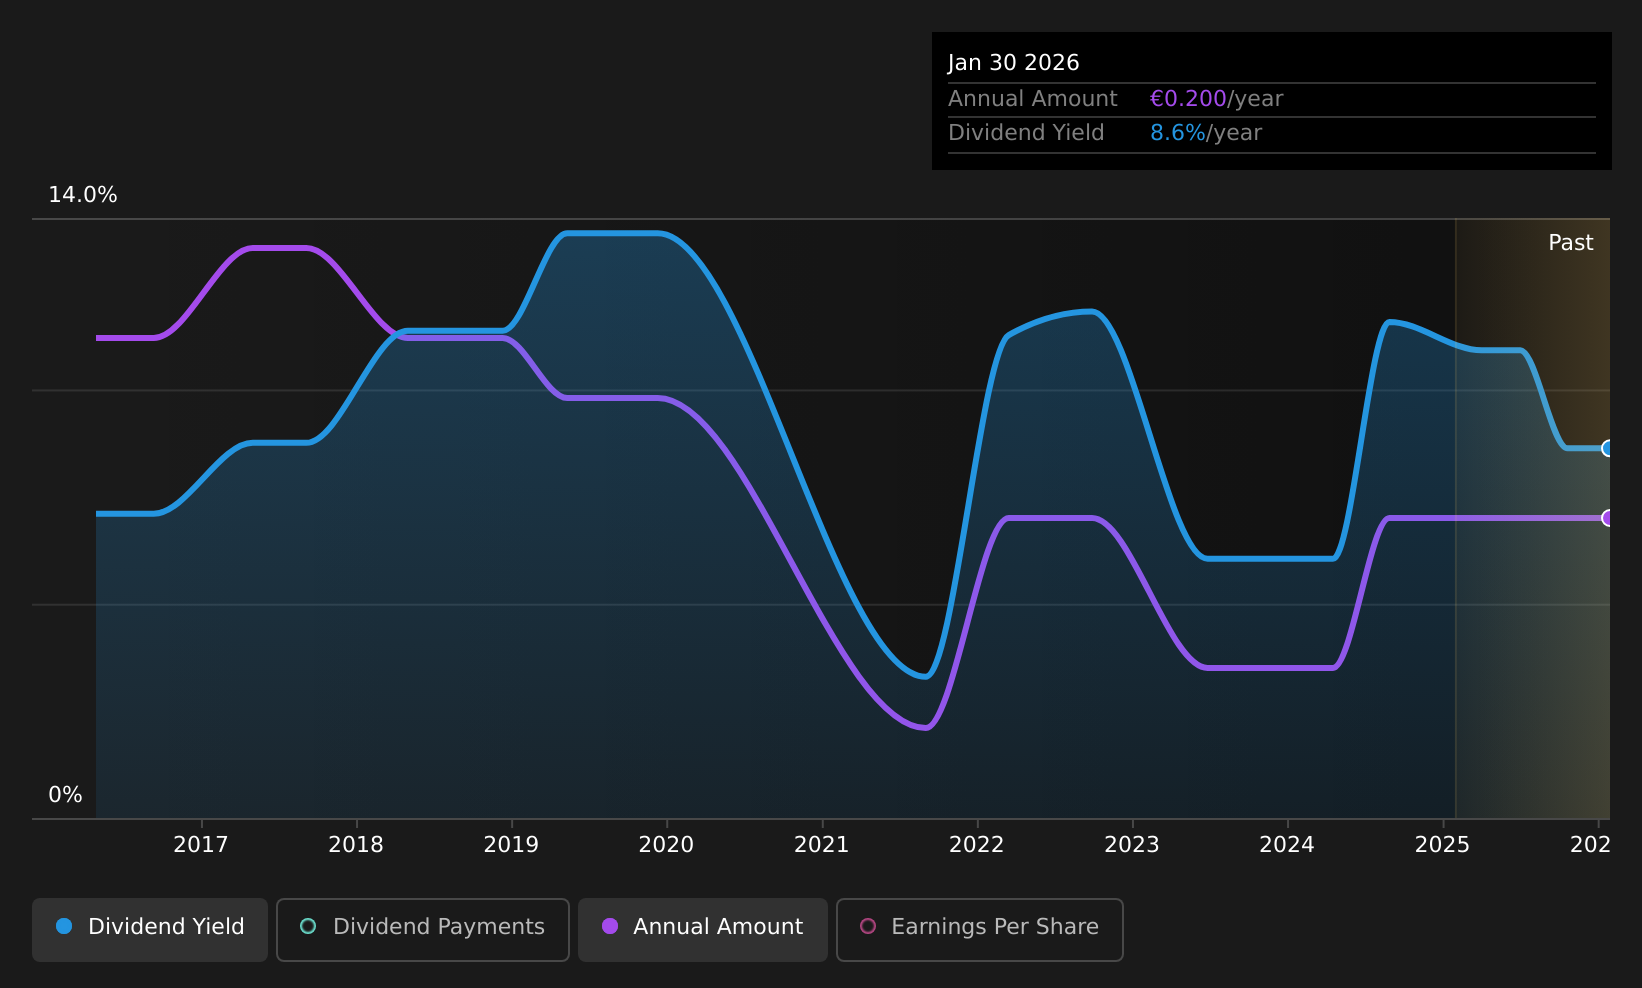Click the 2022 x-axis label

coord(977,845)
